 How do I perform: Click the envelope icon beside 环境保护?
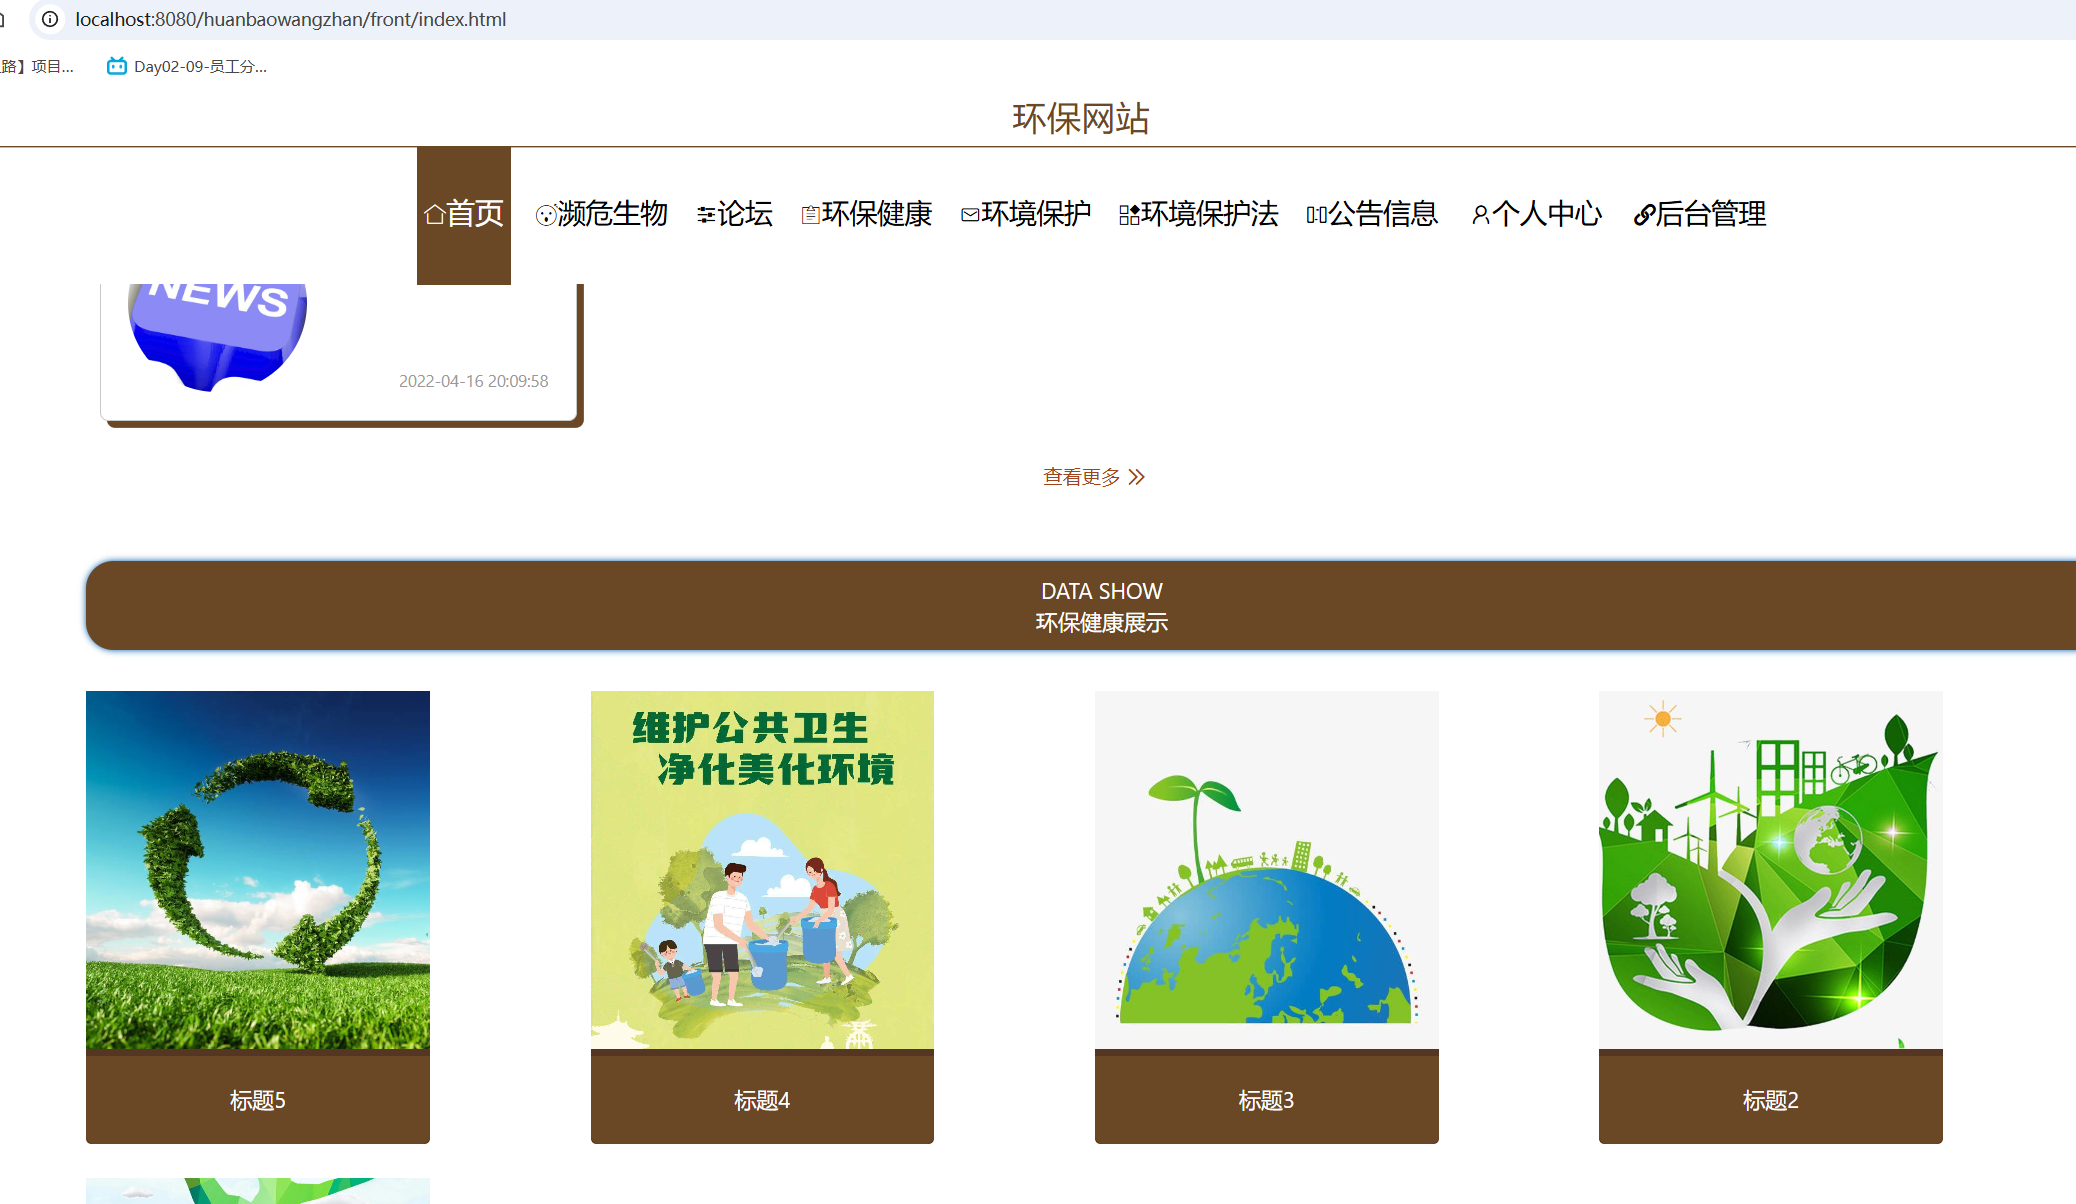pos(969,215)
